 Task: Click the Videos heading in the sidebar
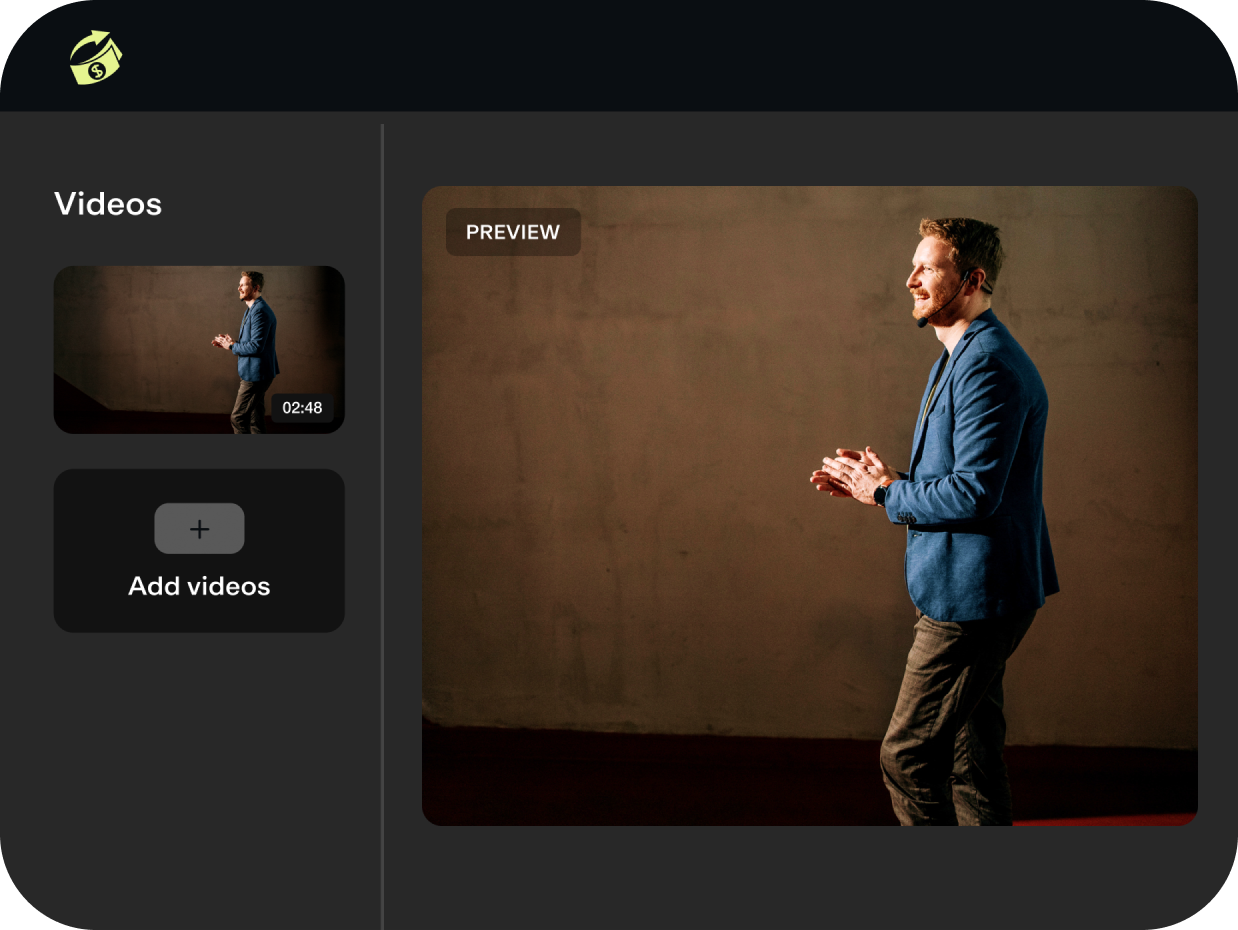click(108, 204)
